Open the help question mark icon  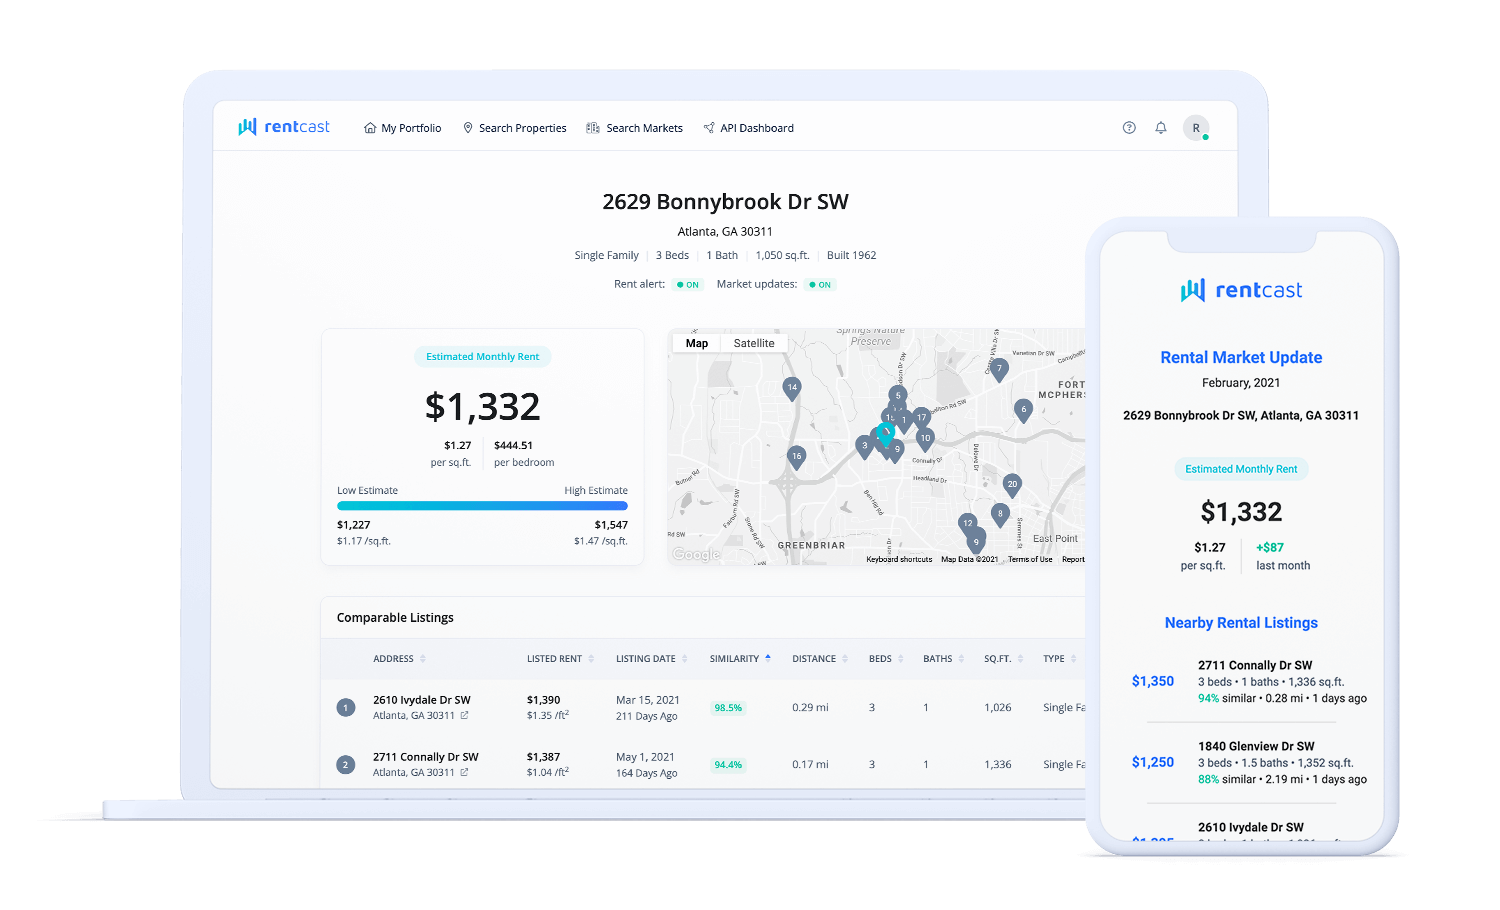coord(1129,127)
